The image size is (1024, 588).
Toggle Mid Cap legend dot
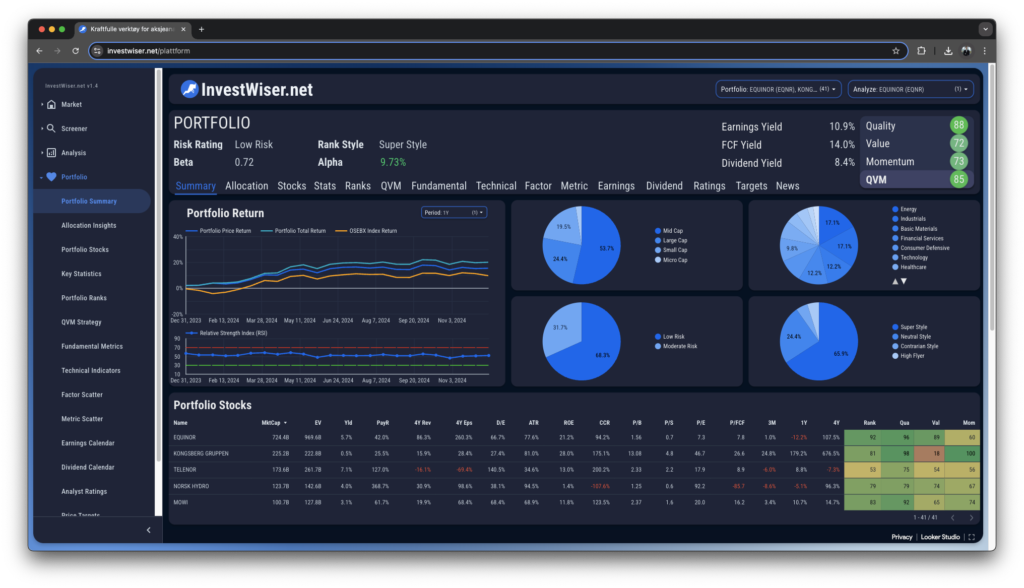658,231
